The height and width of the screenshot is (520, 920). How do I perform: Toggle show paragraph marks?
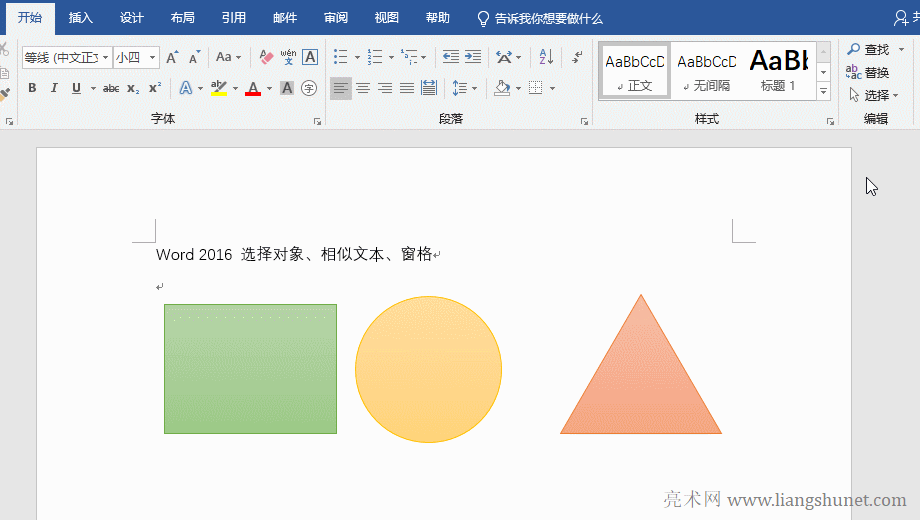point(577,57)
